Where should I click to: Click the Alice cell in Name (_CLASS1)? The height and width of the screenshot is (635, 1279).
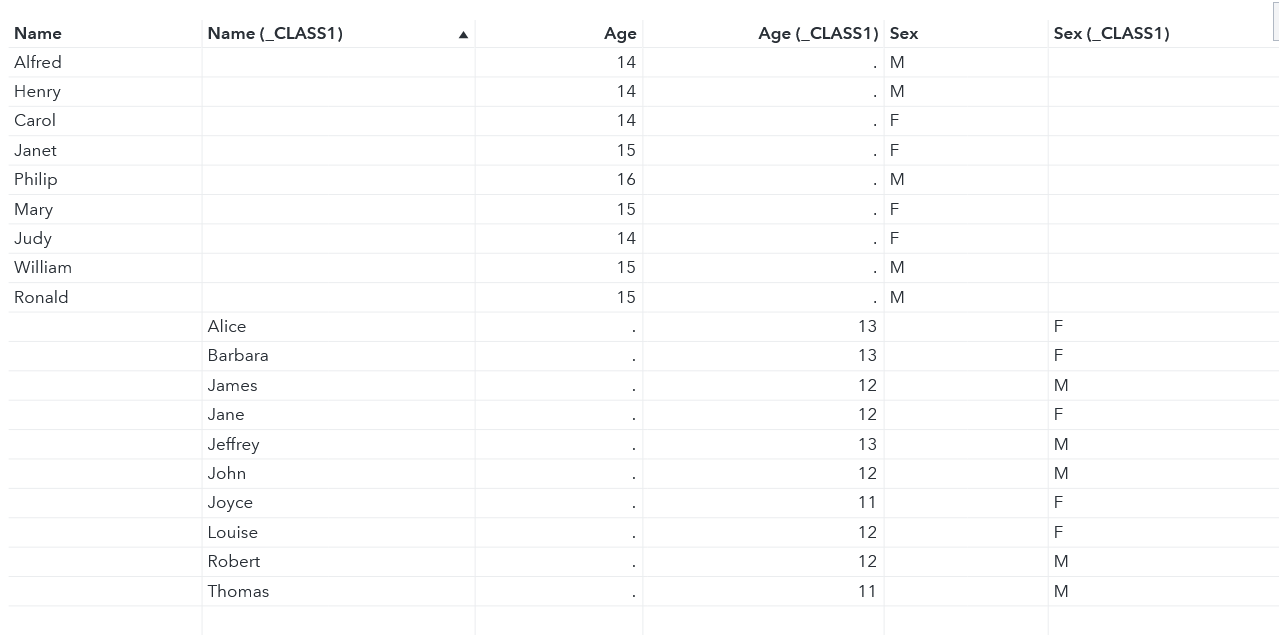(x=227, y=327)
